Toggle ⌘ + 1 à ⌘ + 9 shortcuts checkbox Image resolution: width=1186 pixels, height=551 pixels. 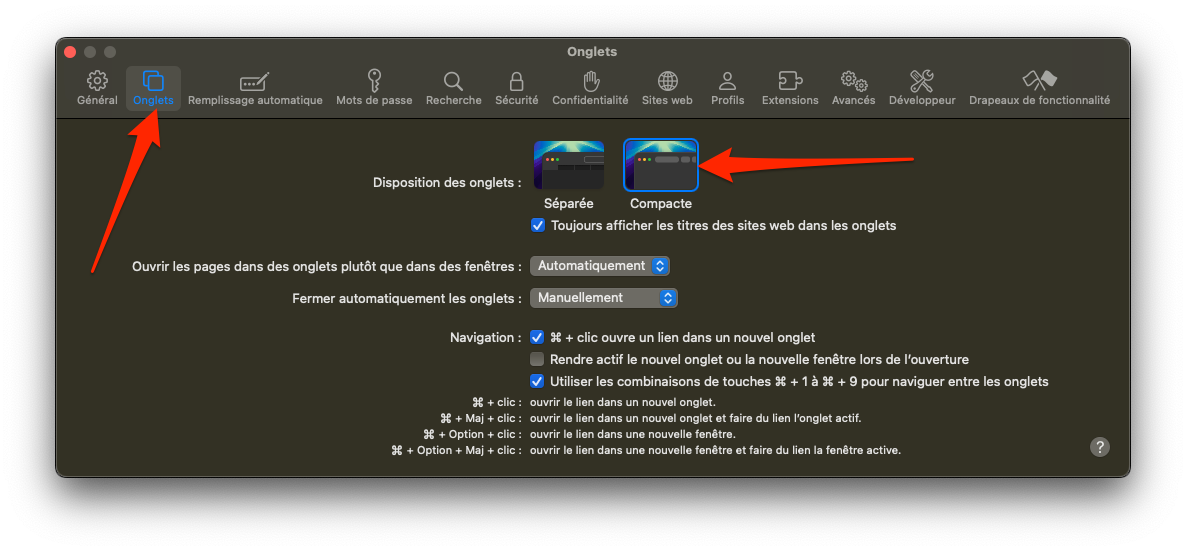point(538,381)
